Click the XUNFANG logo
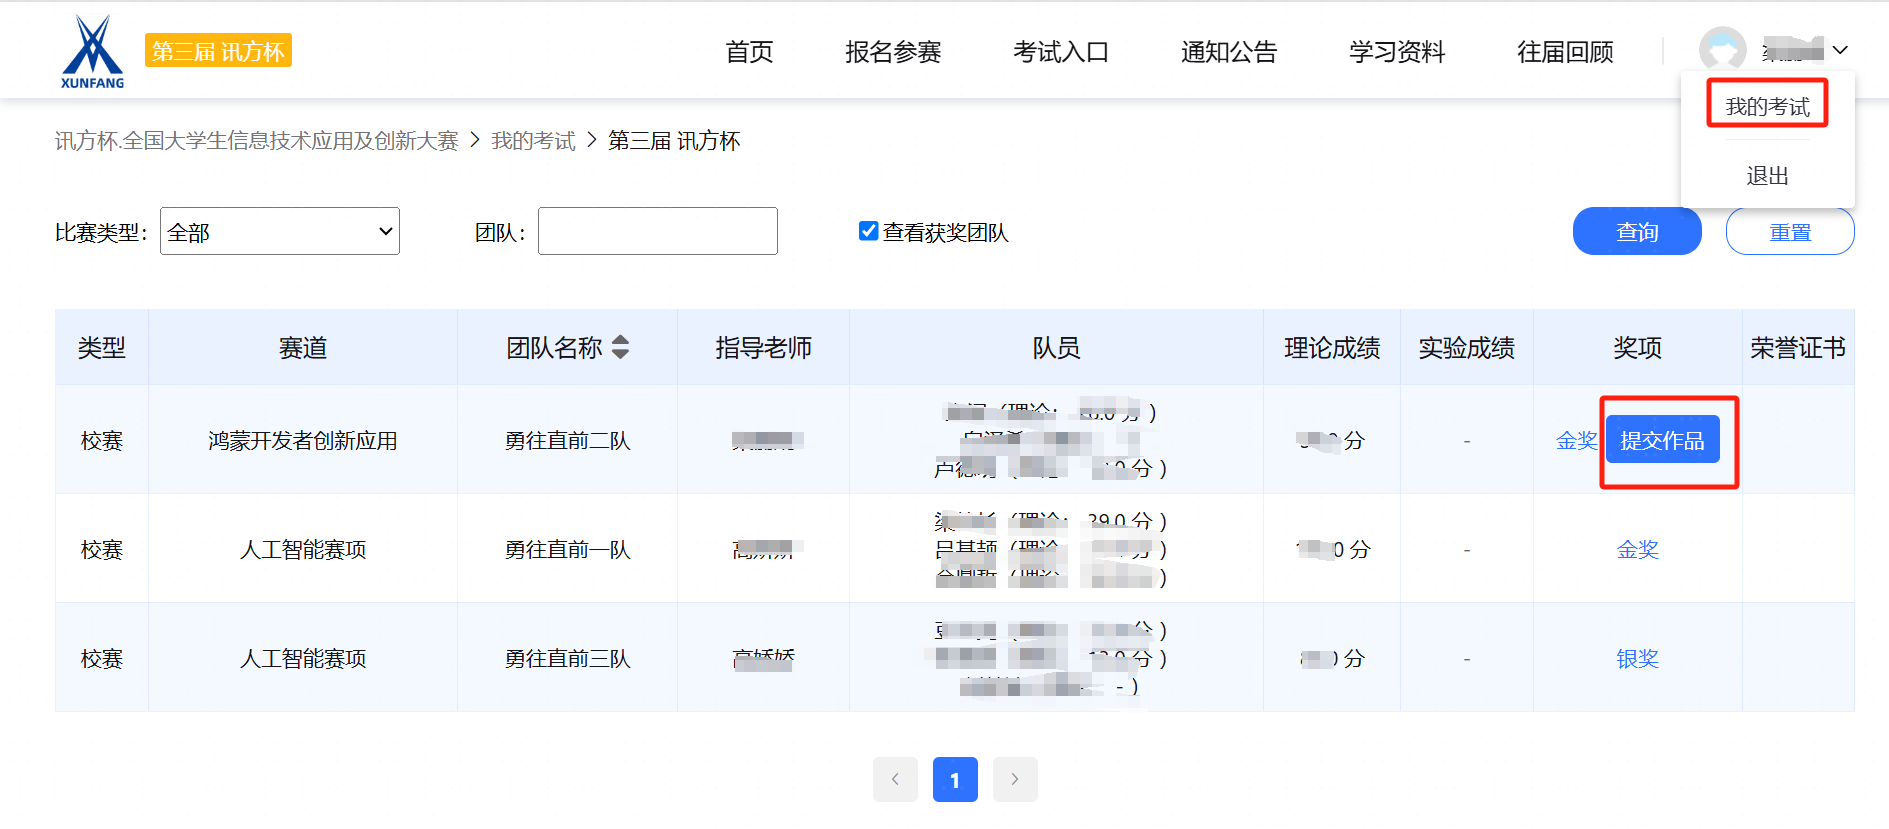The image size is (1889, 829). 92,52
